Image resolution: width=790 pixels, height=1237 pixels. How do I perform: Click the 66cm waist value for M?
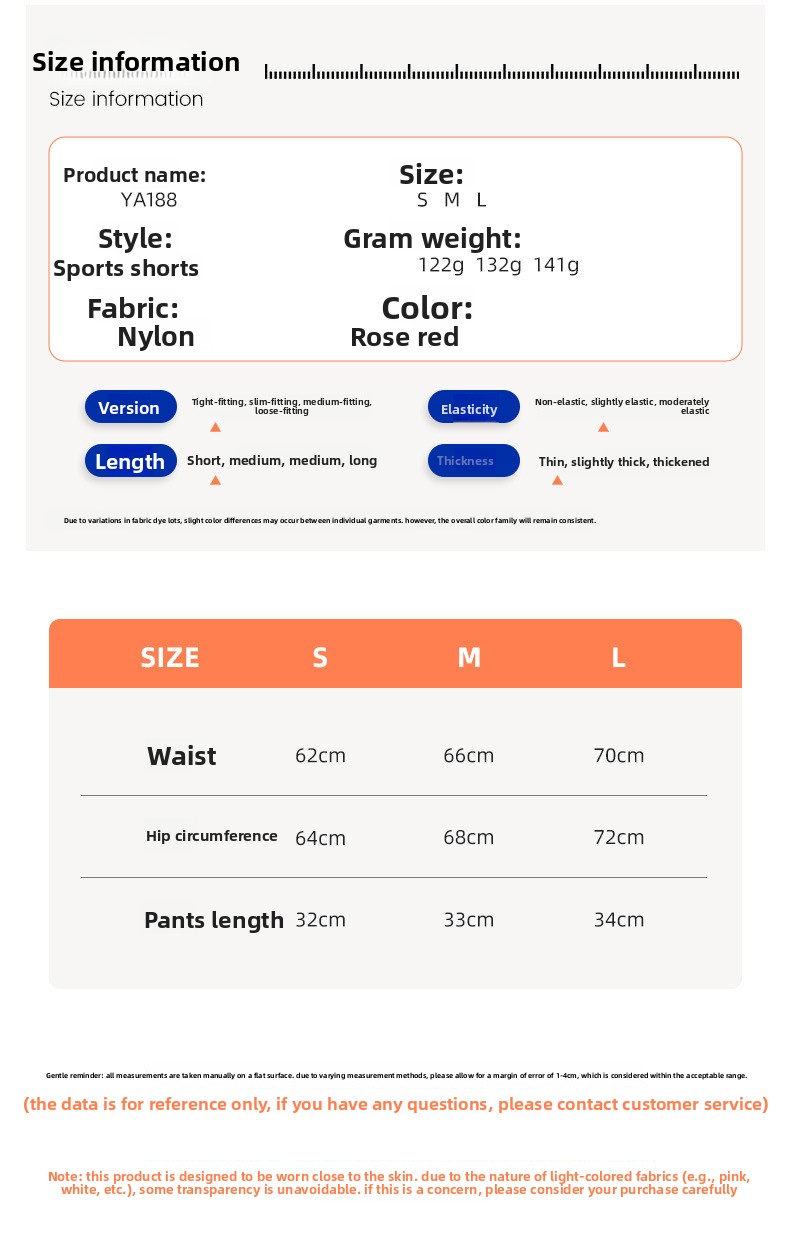coord(469,755)
